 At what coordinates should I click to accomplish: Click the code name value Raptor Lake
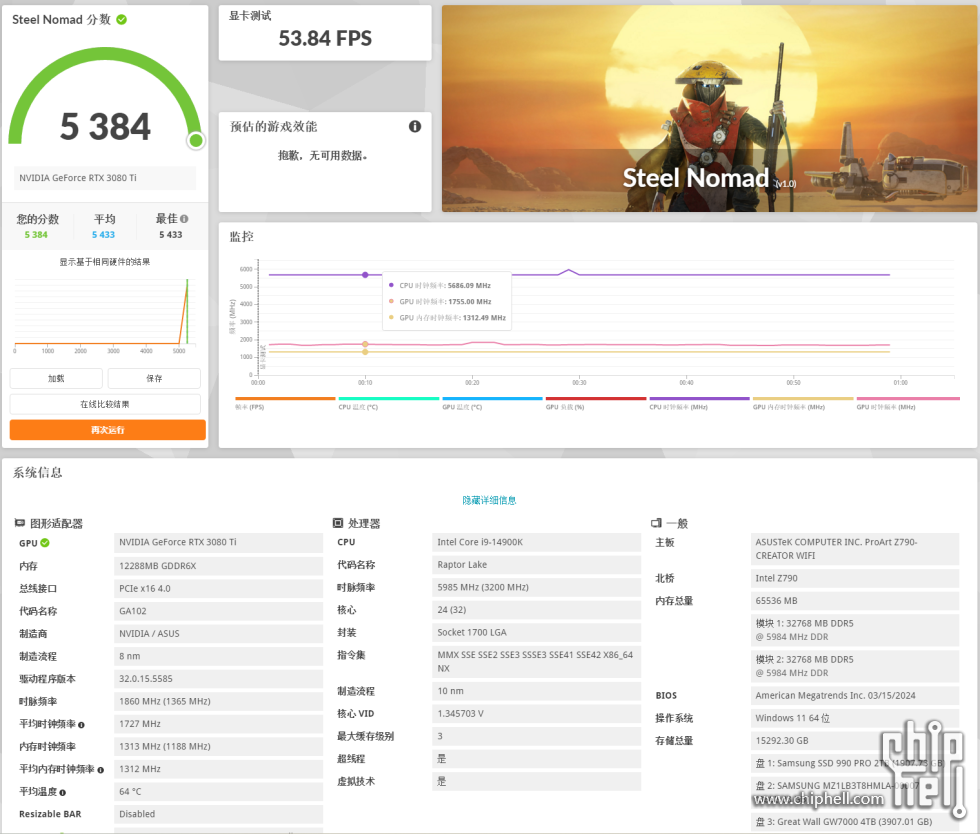point(536,565)
